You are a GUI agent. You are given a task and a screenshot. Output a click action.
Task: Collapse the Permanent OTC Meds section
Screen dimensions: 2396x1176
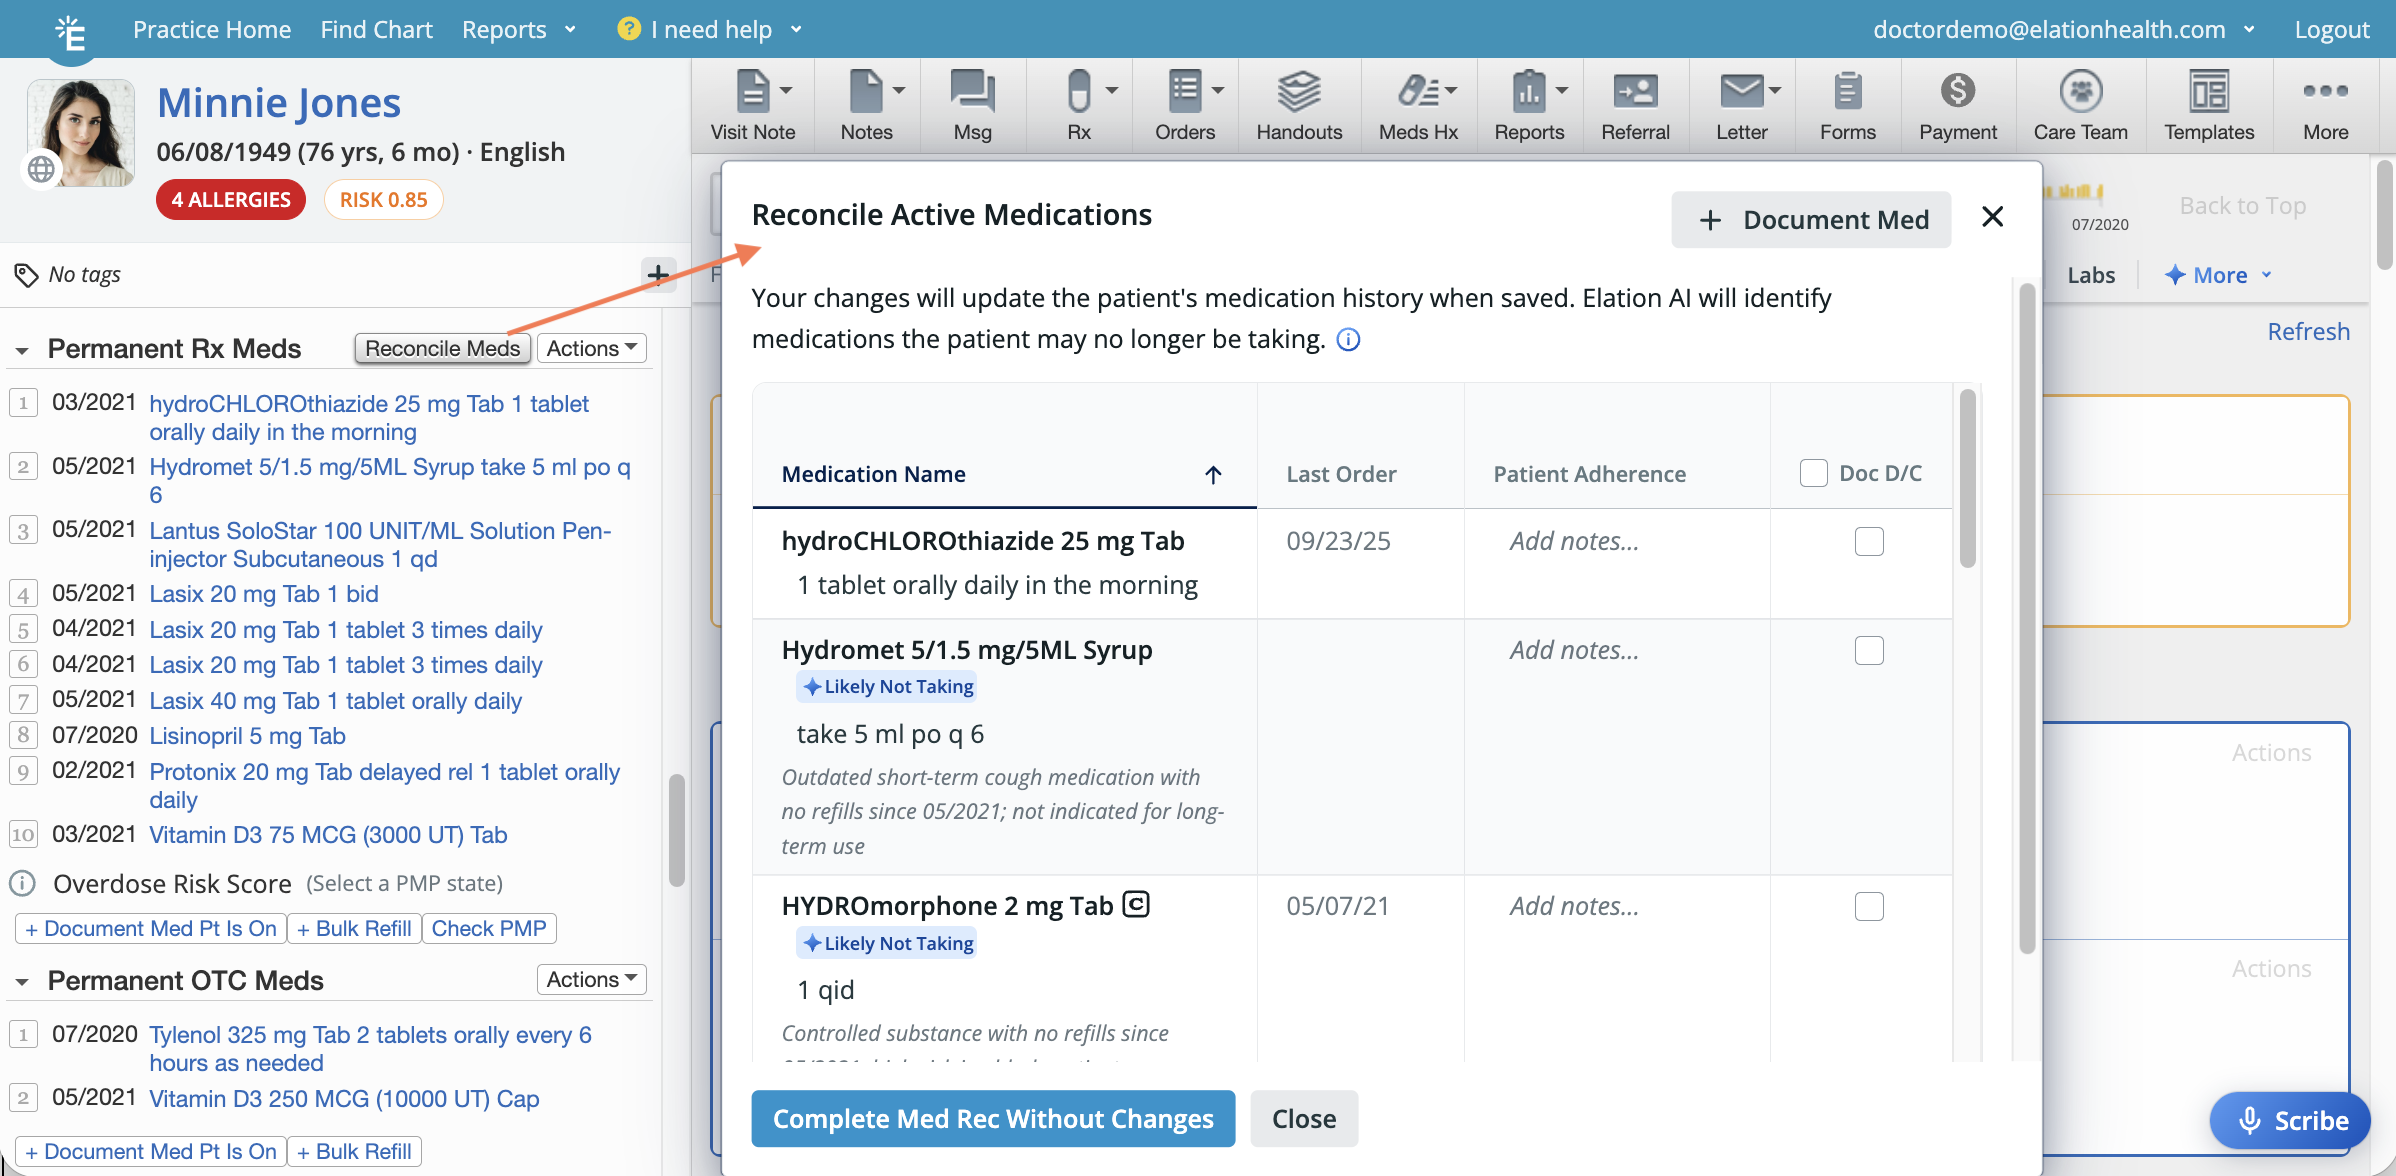pos(22,982)
